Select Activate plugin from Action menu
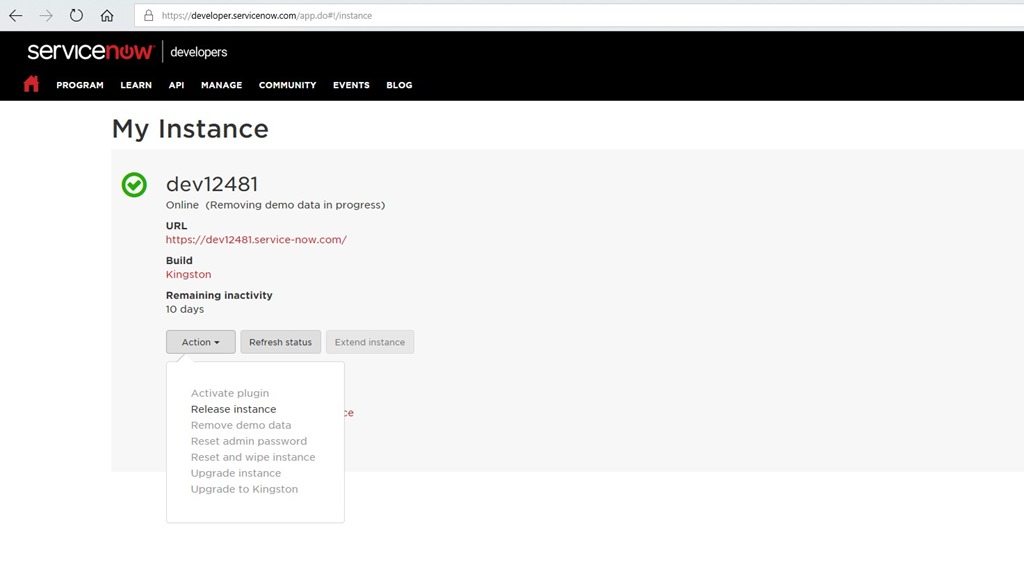The image size is (1024, 583). pos(230,393)
